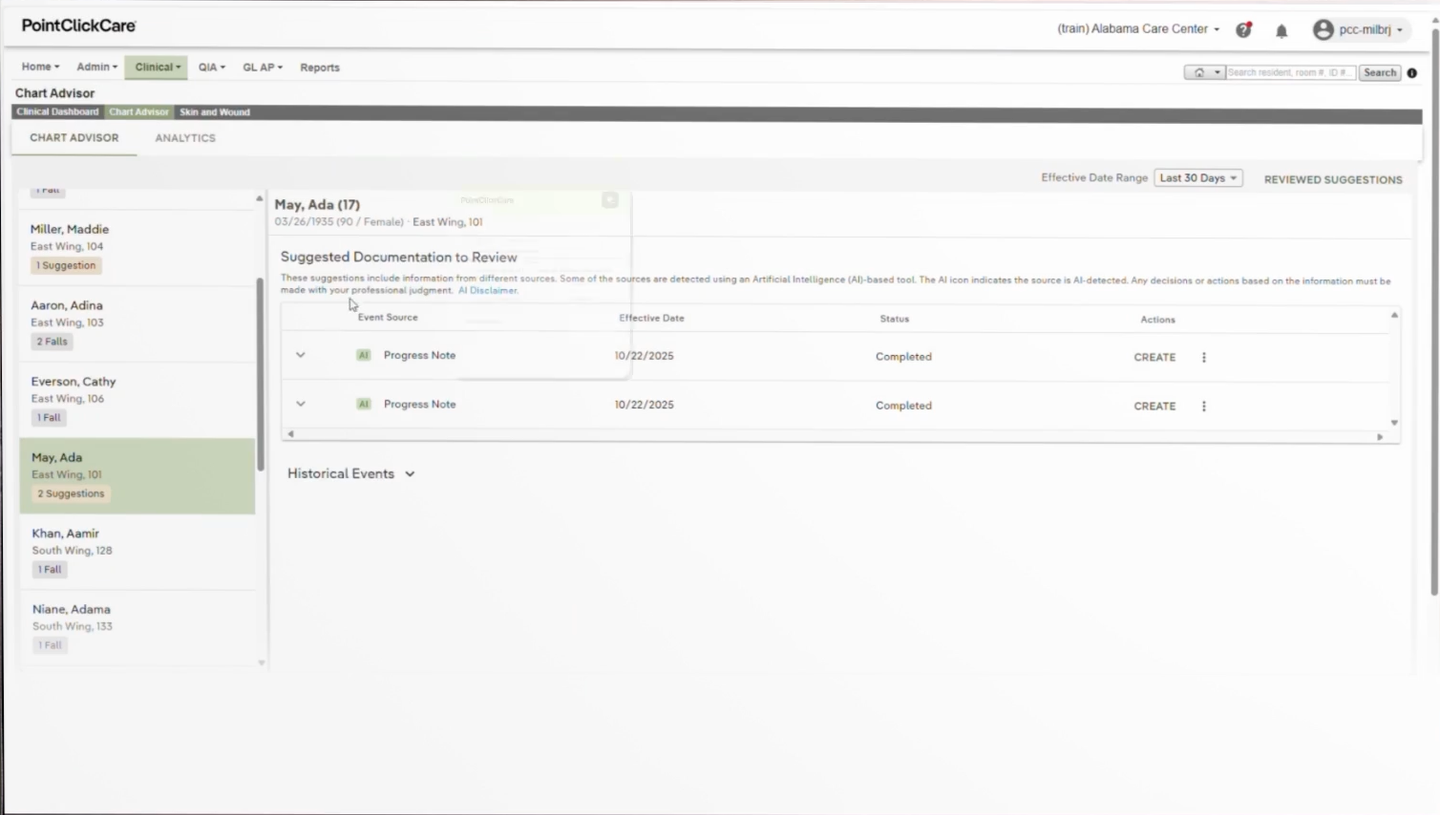This screenshot has height=815, width=1440.
Task: Switch to the ANALYTICS tab
Action: [185, 138]
